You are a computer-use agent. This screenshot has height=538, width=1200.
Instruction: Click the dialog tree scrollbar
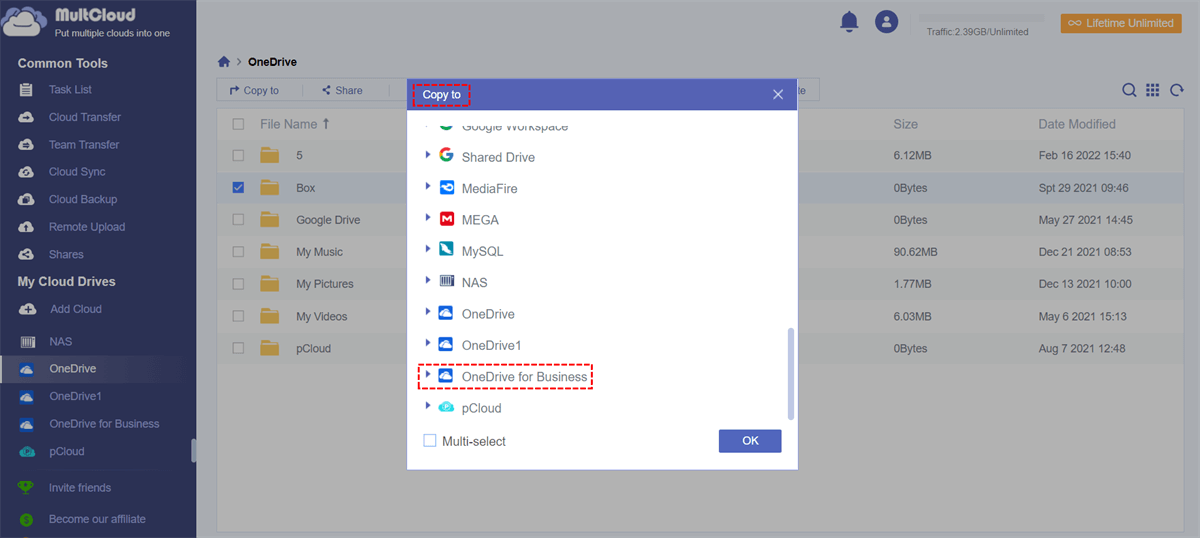(x=791, y=373)
